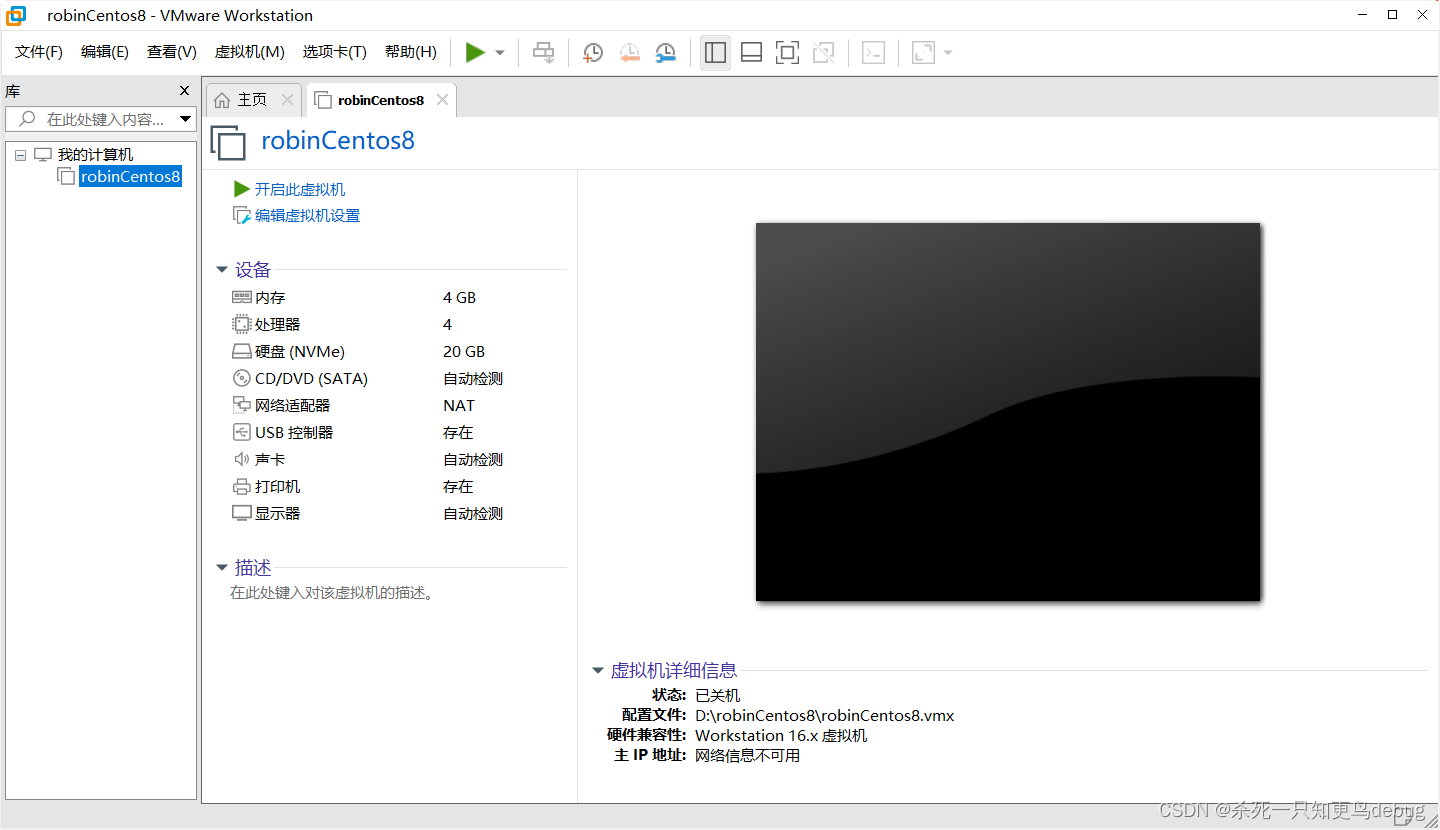Open the 查看(V) menu
Screen dimensions: 1440x830
point(172,52)
